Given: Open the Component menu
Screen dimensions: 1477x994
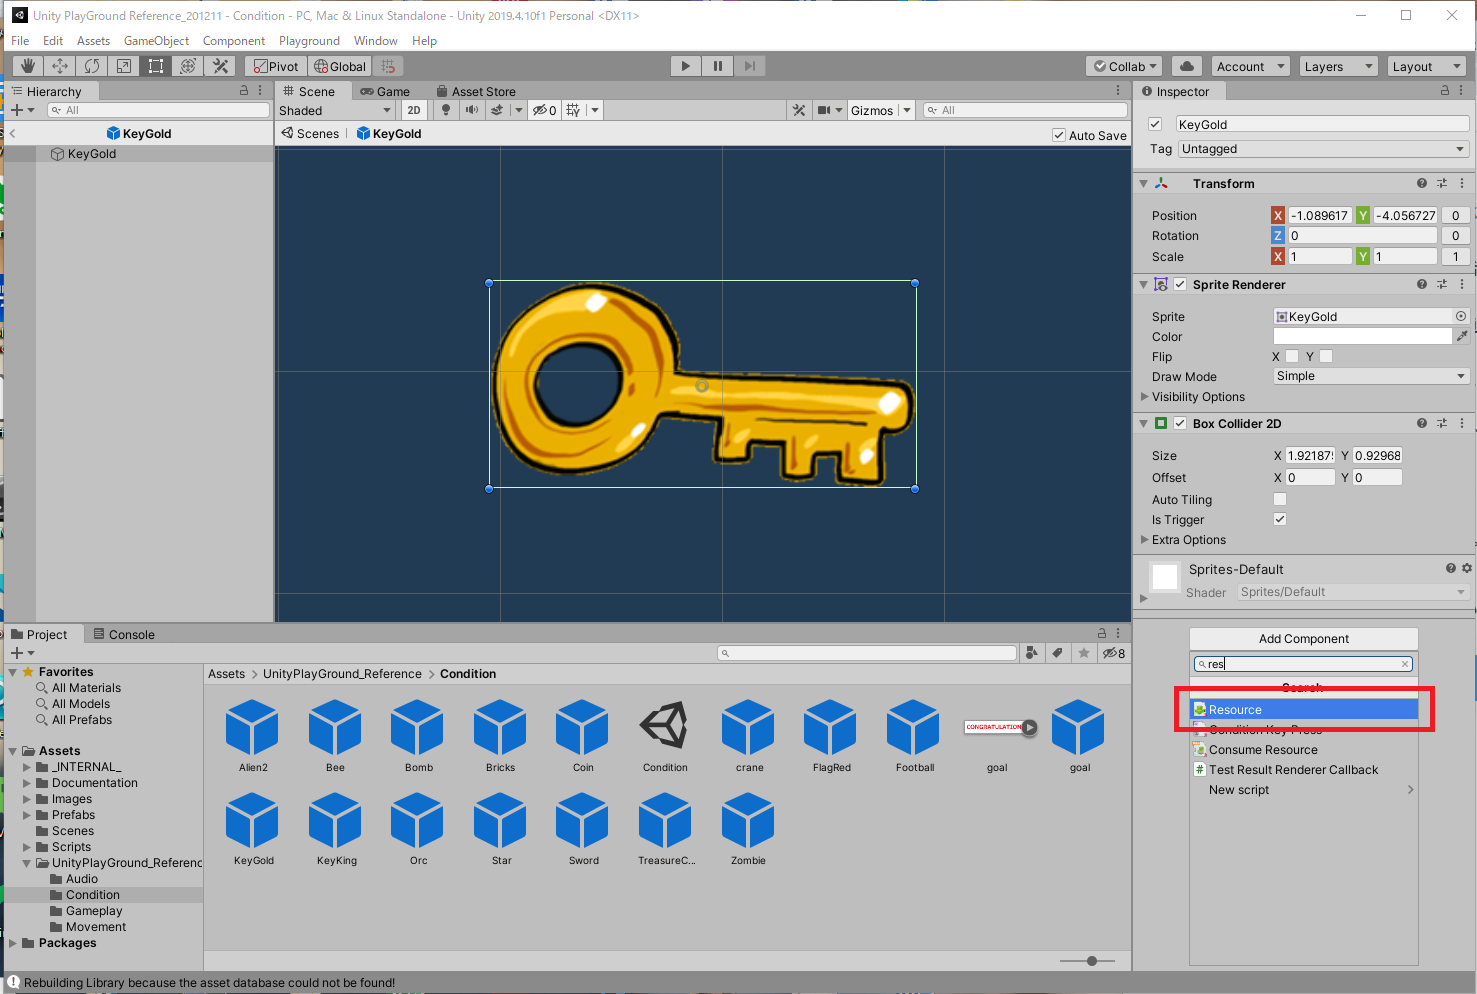Looking at the screenshot, I should [234, 41].
